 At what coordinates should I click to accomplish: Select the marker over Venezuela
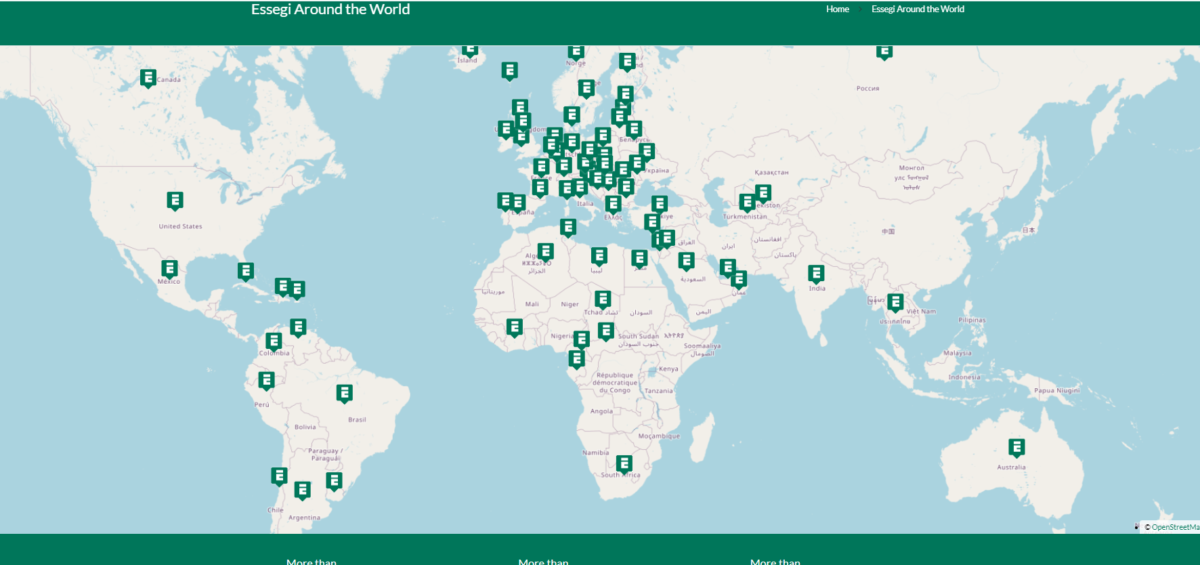(298, 327)
